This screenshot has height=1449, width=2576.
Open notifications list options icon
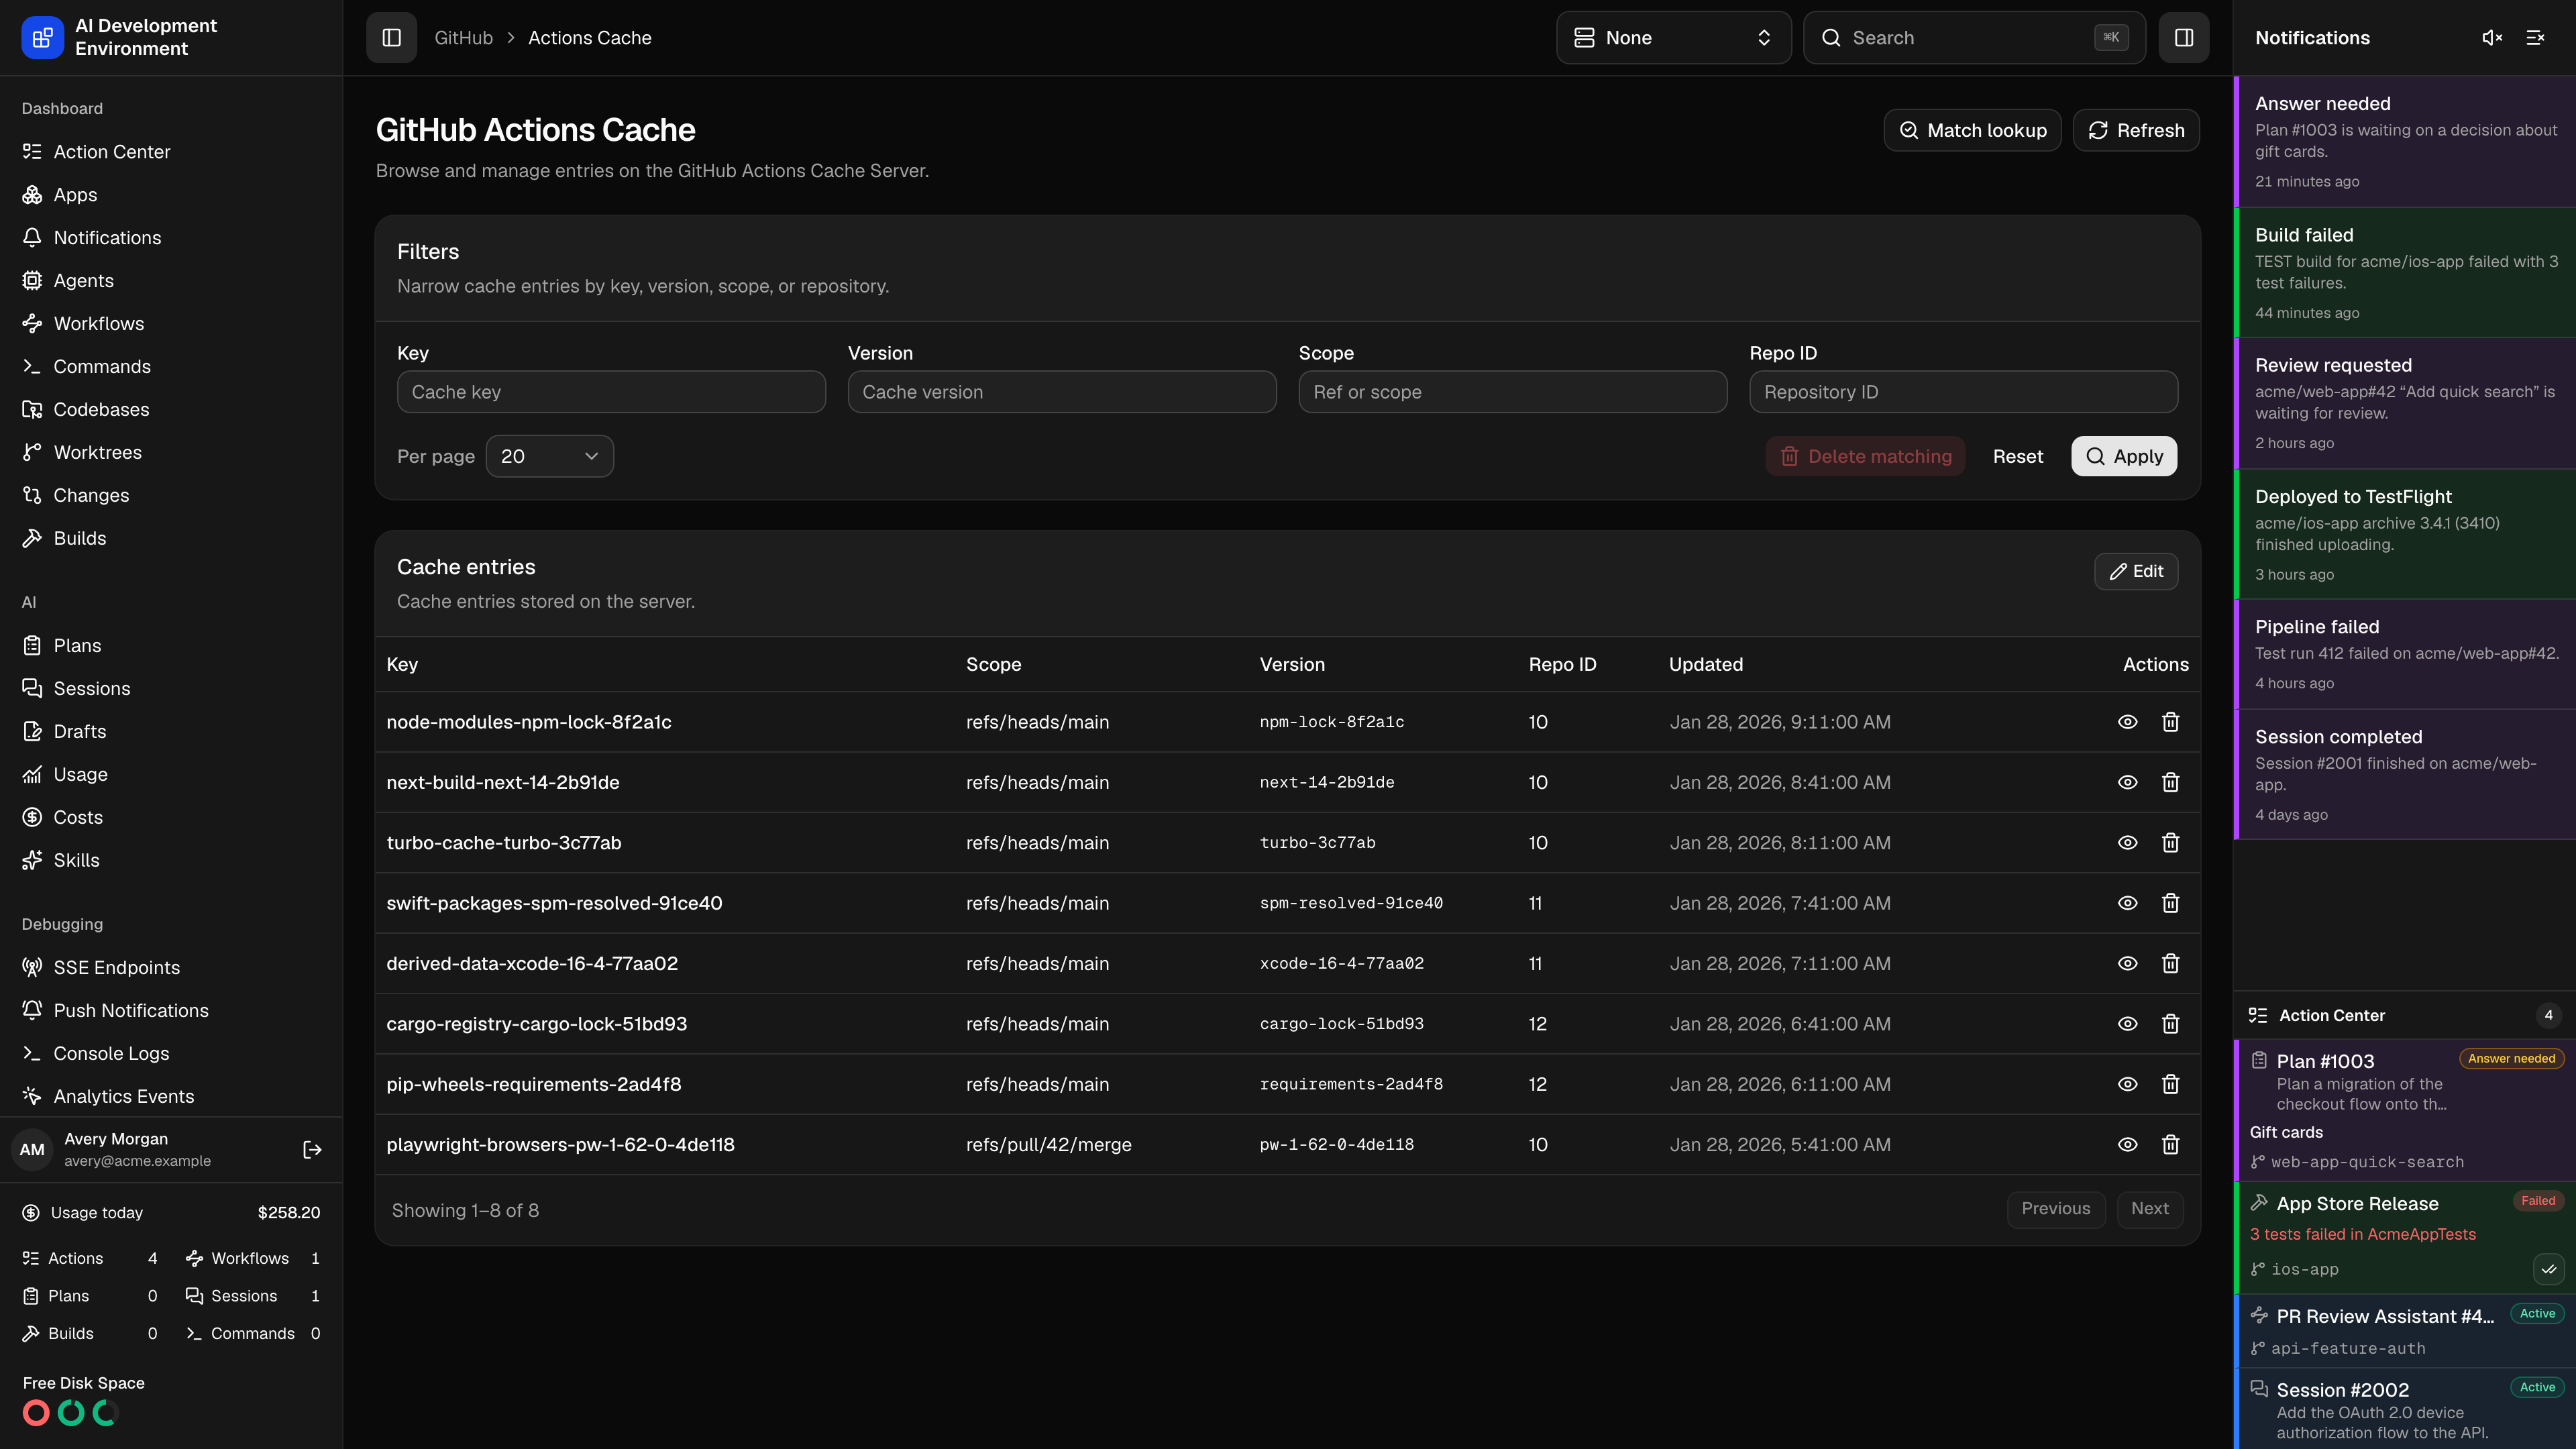[x=2535, y=38]
